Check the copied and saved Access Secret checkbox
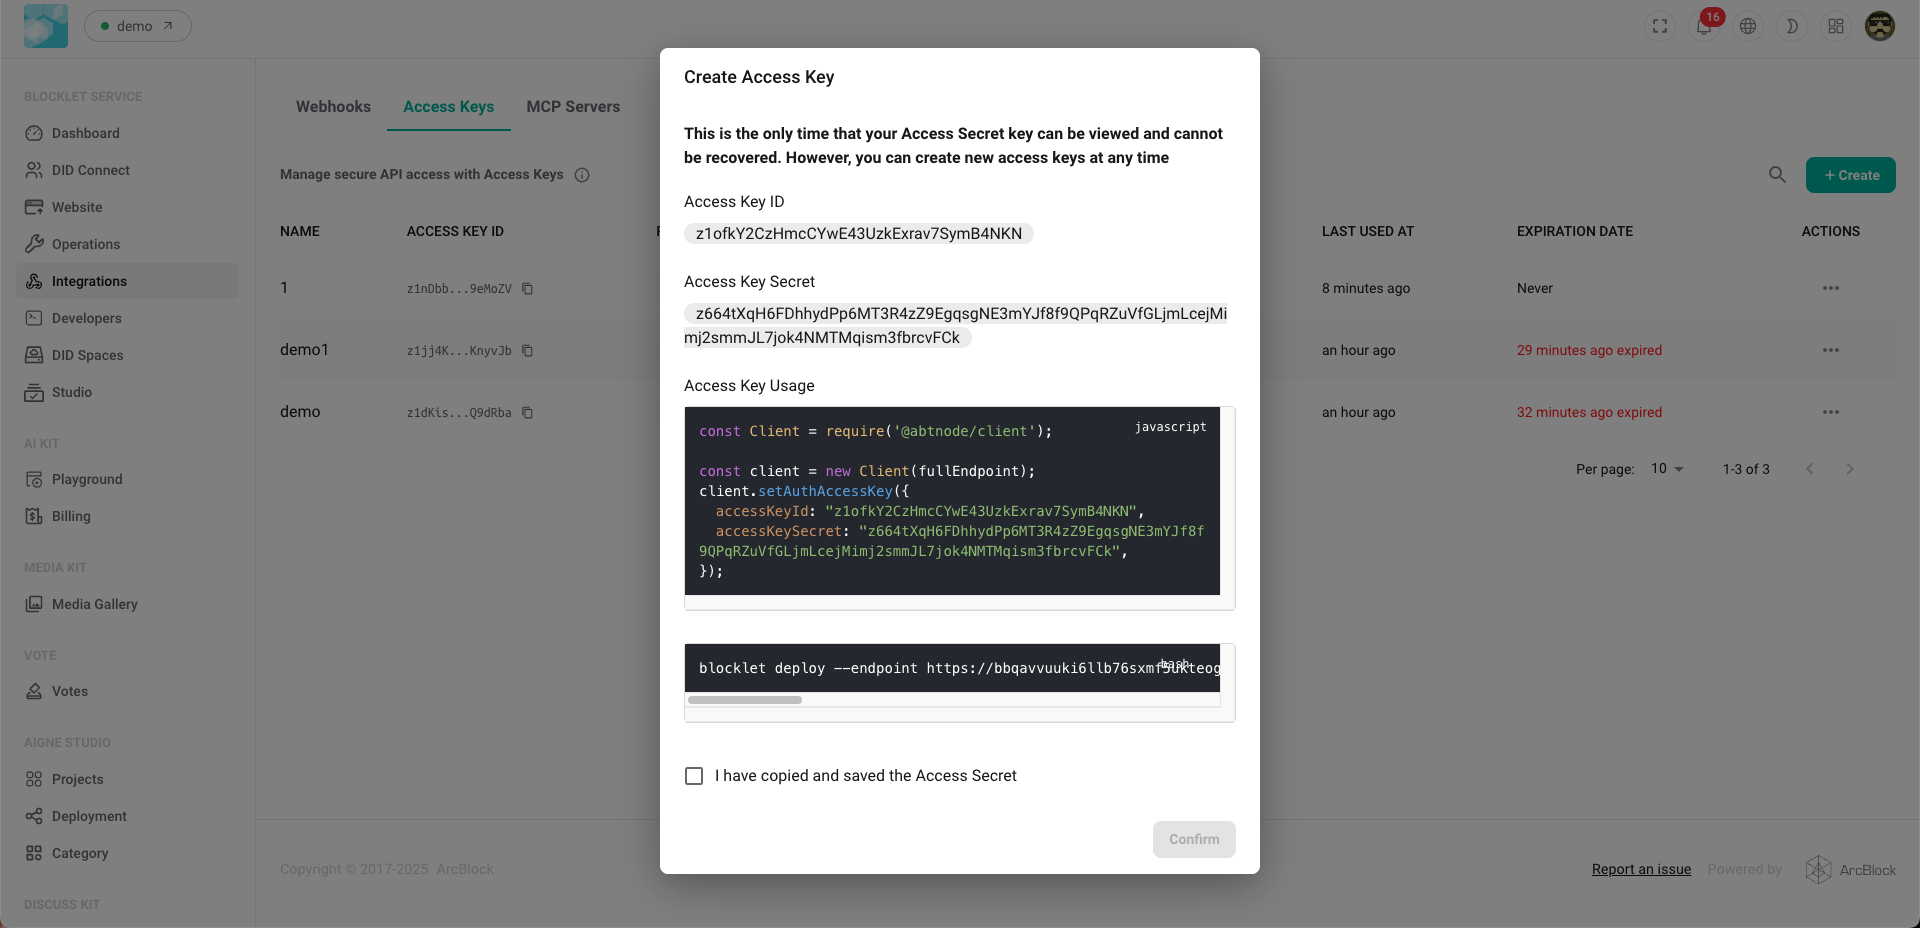The width and height of the screenshot is (1920, 928). click(694, 776)
